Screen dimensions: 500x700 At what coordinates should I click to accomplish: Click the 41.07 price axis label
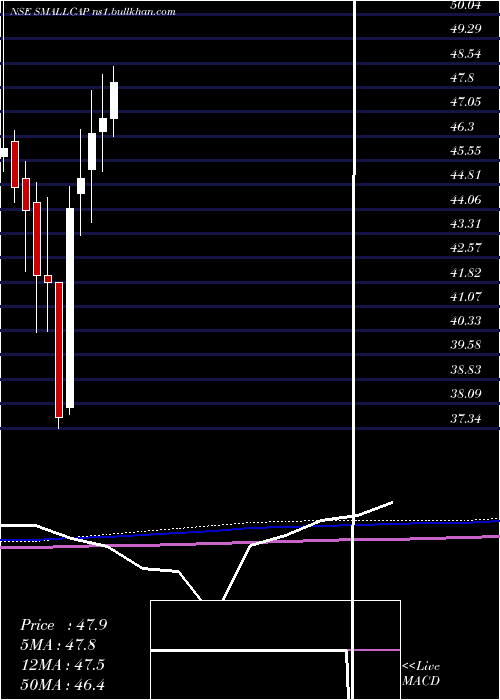[x=467, y=296]
